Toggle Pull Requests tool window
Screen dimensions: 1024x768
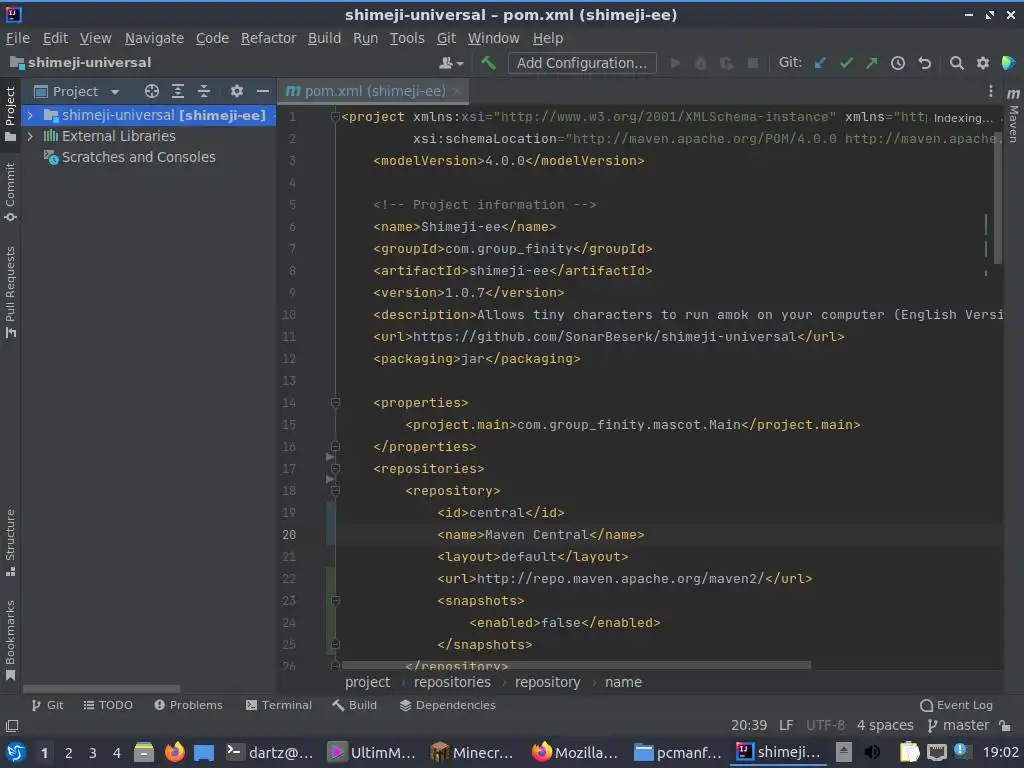click(x=10, y=292)
